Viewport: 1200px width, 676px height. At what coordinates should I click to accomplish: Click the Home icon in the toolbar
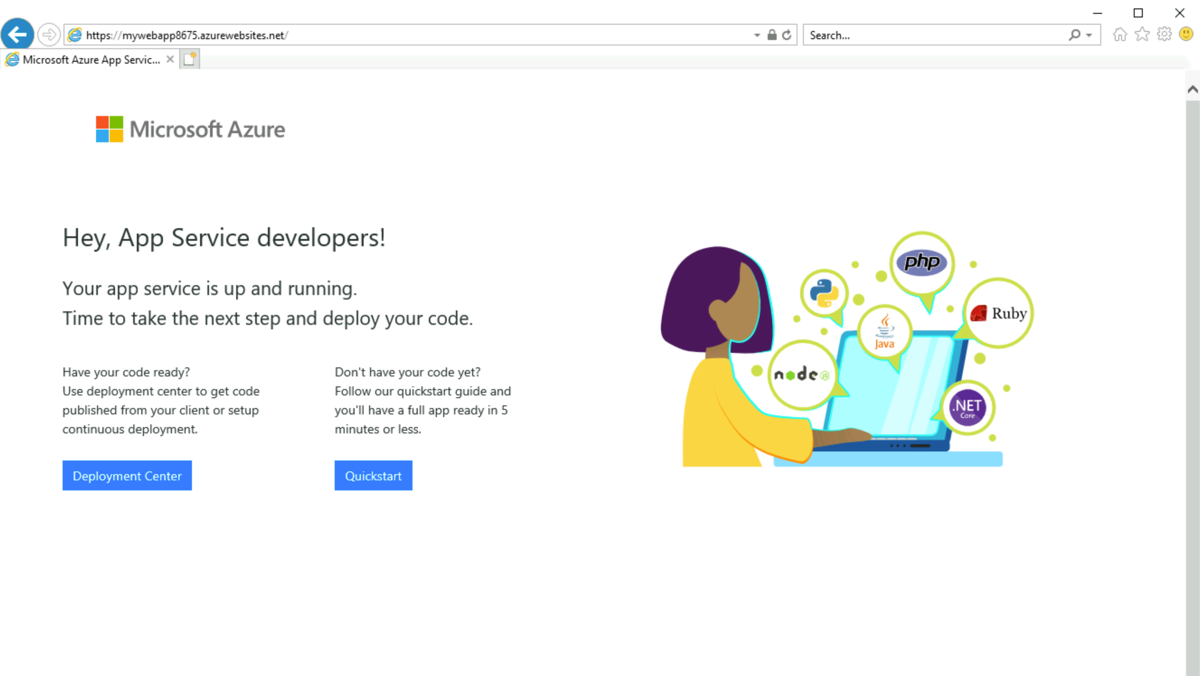pos(1119,33)
